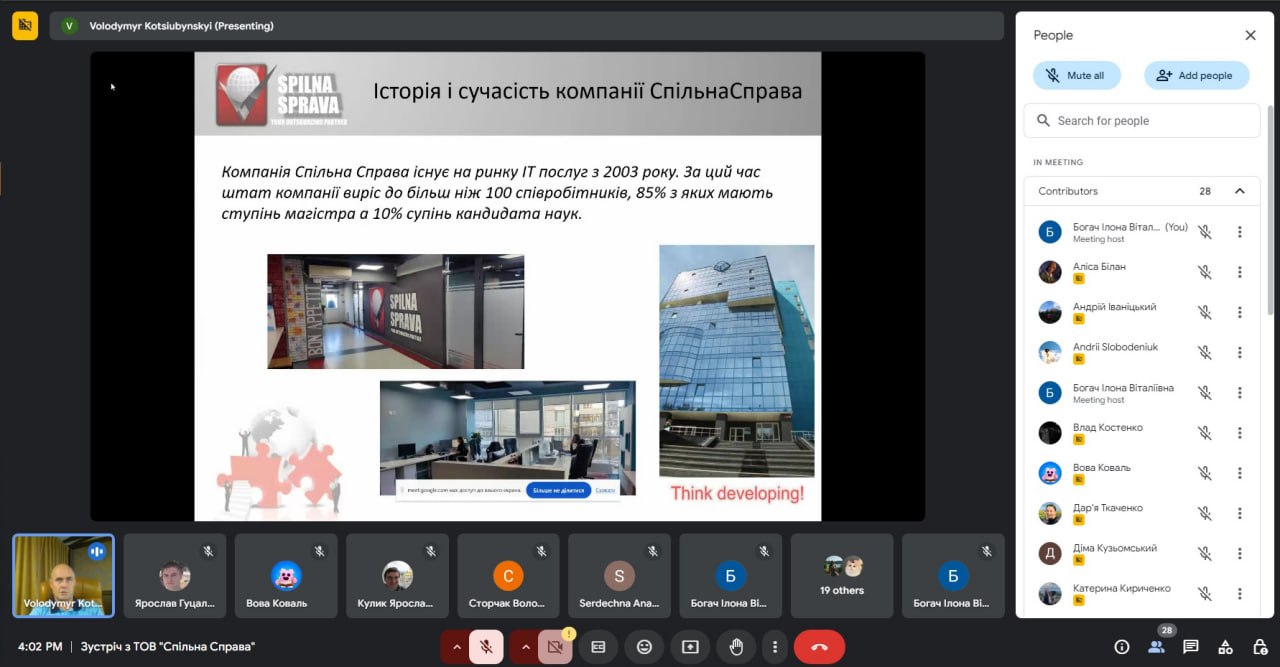This screenshot has height=667, width=1280.
Task: Turn on the camera in the call bar
Action: [x=554, y=647]
